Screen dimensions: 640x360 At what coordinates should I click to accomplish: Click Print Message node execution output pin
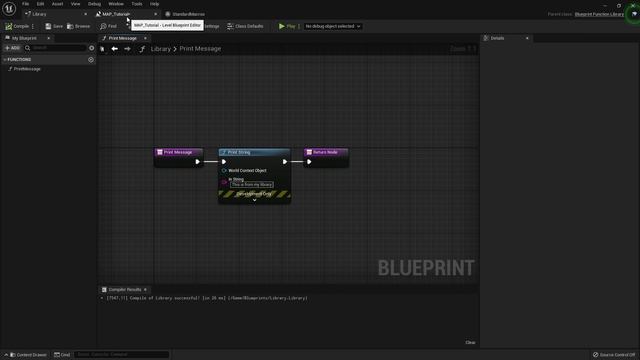(198, 162)
